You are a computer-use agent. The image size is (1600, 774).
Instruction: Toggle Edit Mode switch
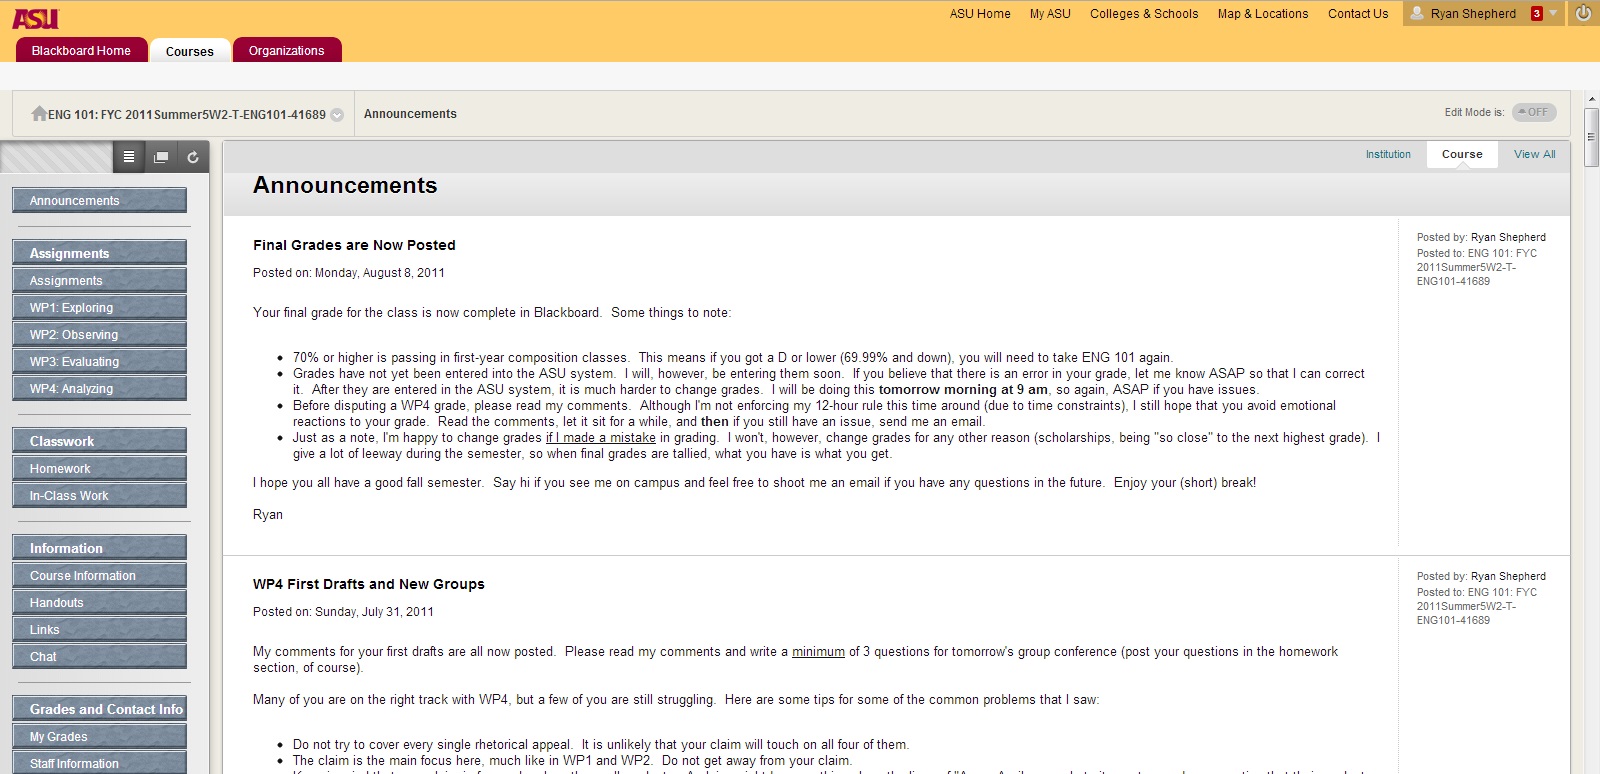tap(1534, 112)
